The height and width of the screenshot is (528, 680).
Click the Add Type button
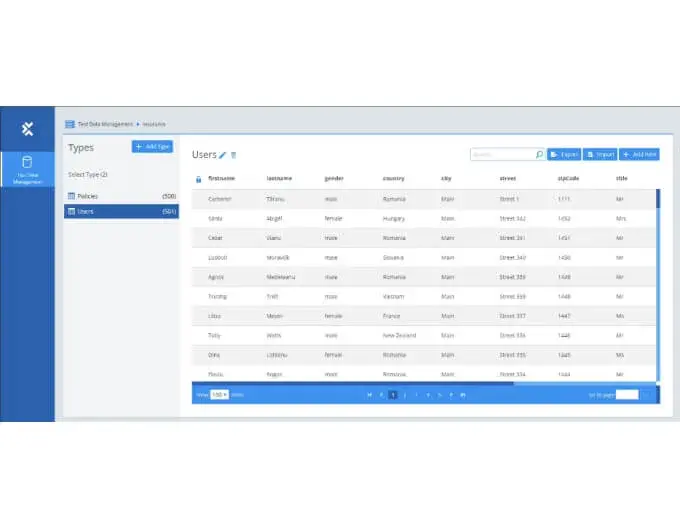click(x=152, y=147)
